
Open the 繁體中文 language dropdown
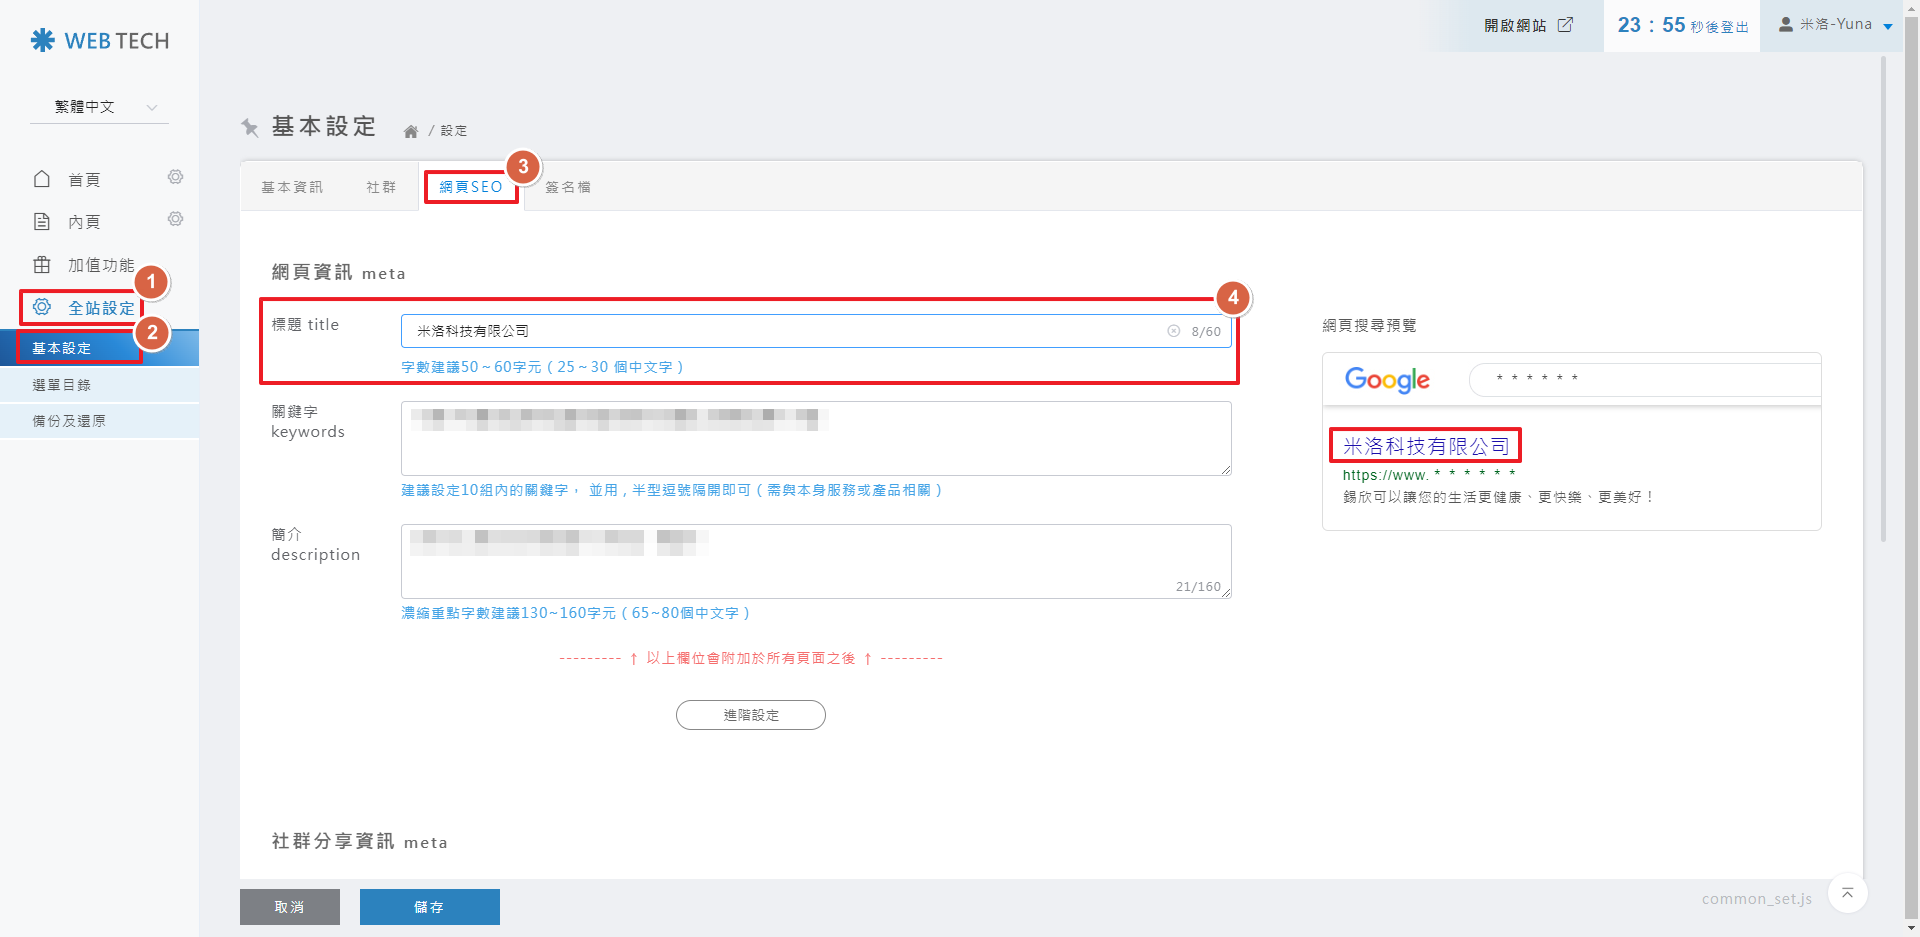[x=100, y=107]
